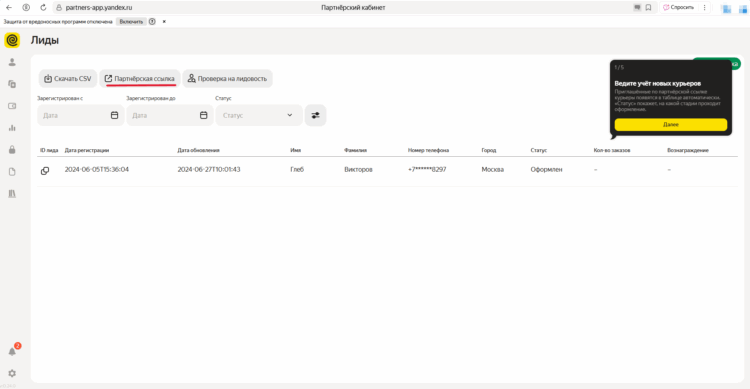Image resolution: width=750 pixels, height=389 pixels.
Task: Click yellow 'Далее' button in tooltip
Action: [671, 124]
